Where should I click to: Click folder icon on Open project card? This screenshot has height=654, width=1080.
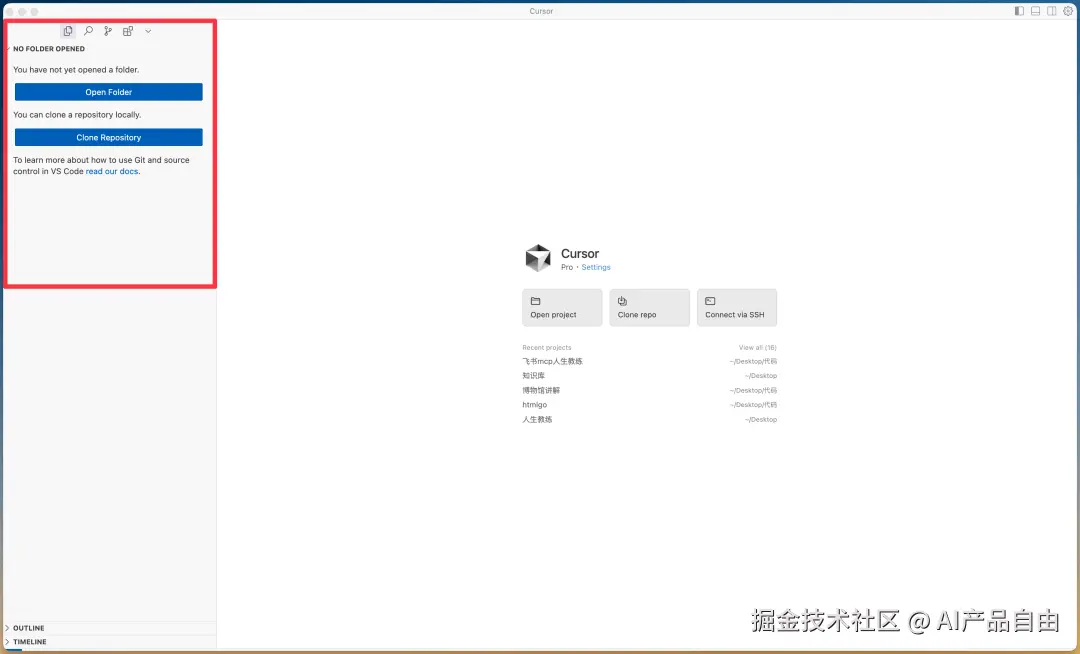[535, 301]
